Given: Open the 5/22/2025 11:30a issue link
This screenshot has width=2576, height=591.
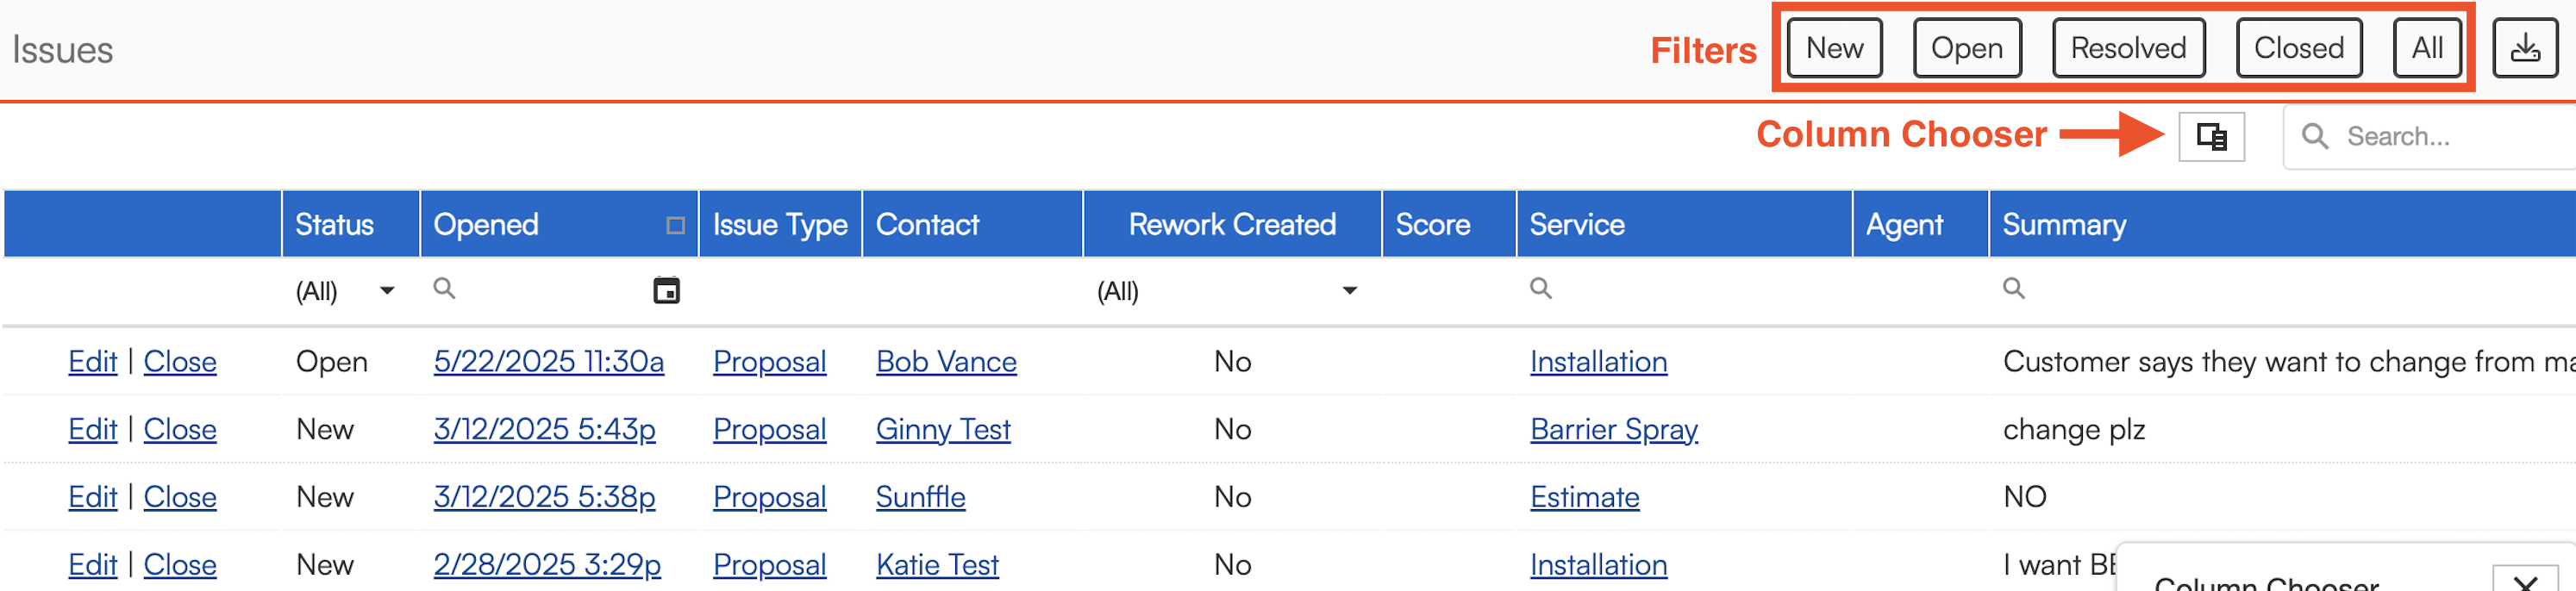Looking at the screenshot, I should [548, 362].
